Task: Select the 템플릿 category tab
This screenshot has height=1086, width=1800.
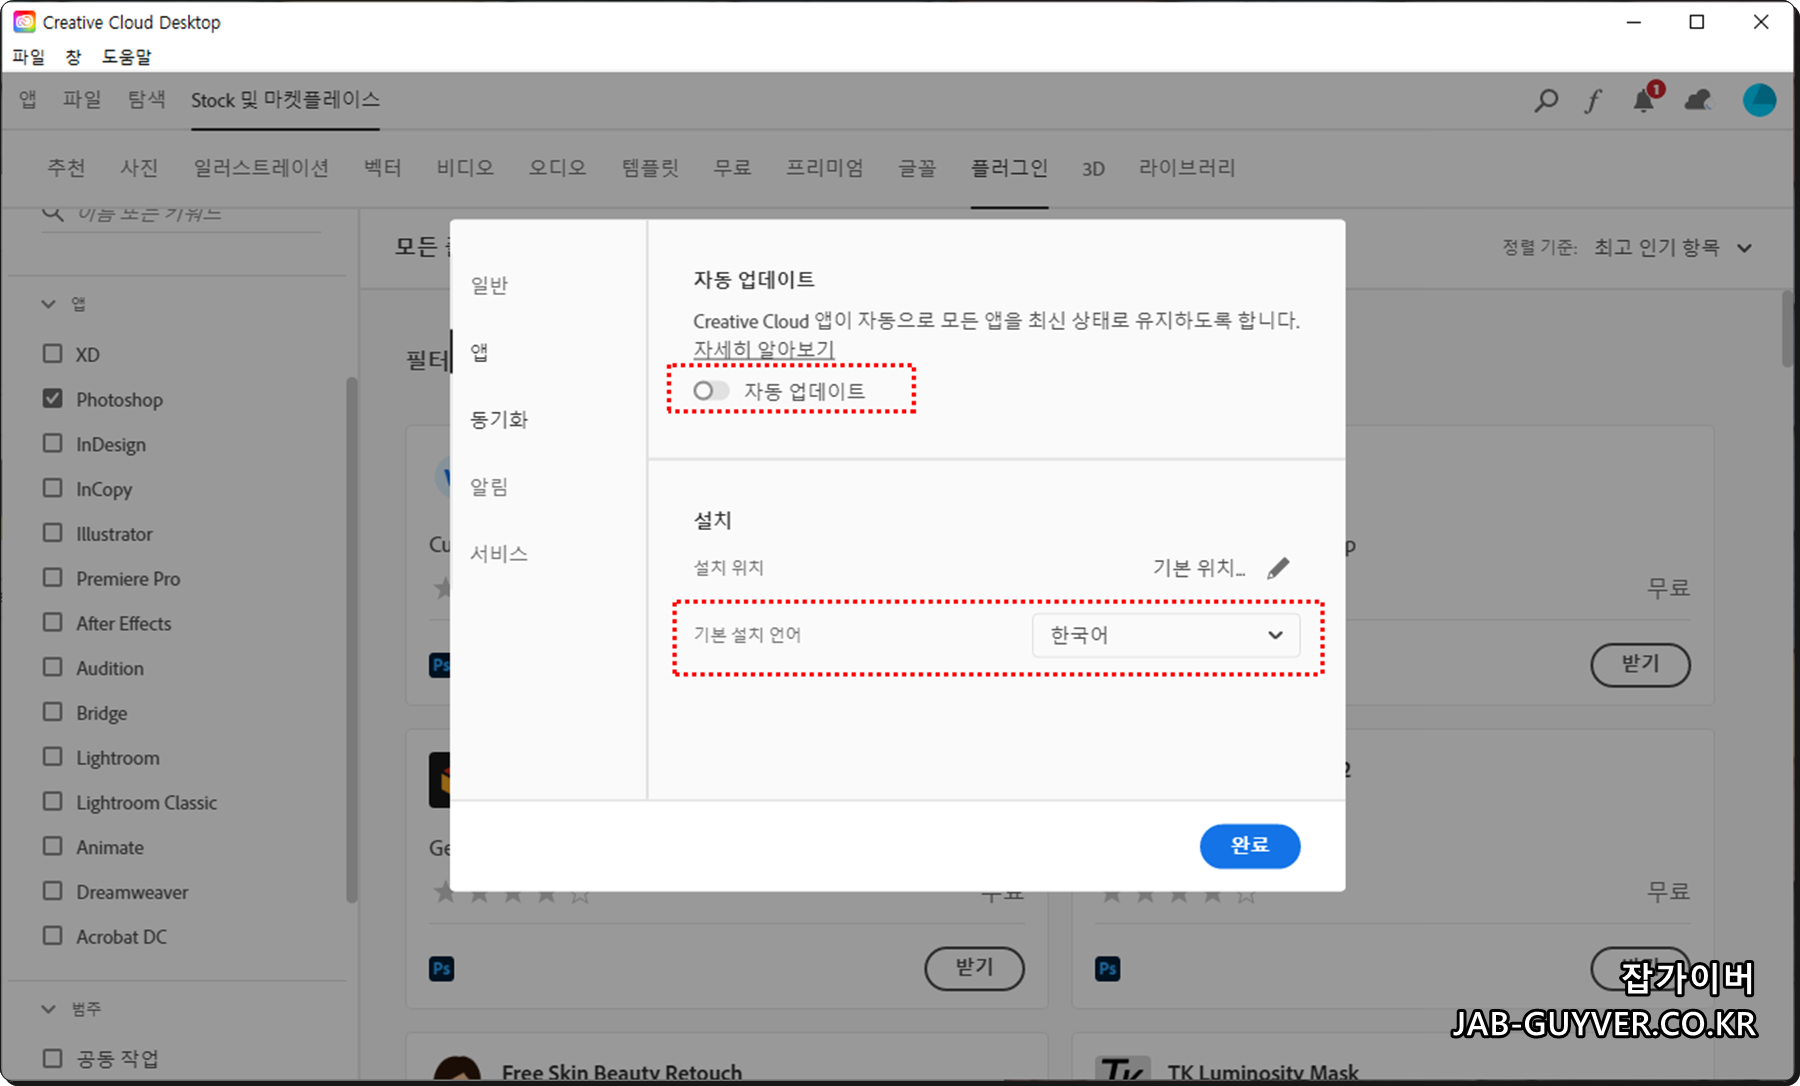Action: pos(650,168)
